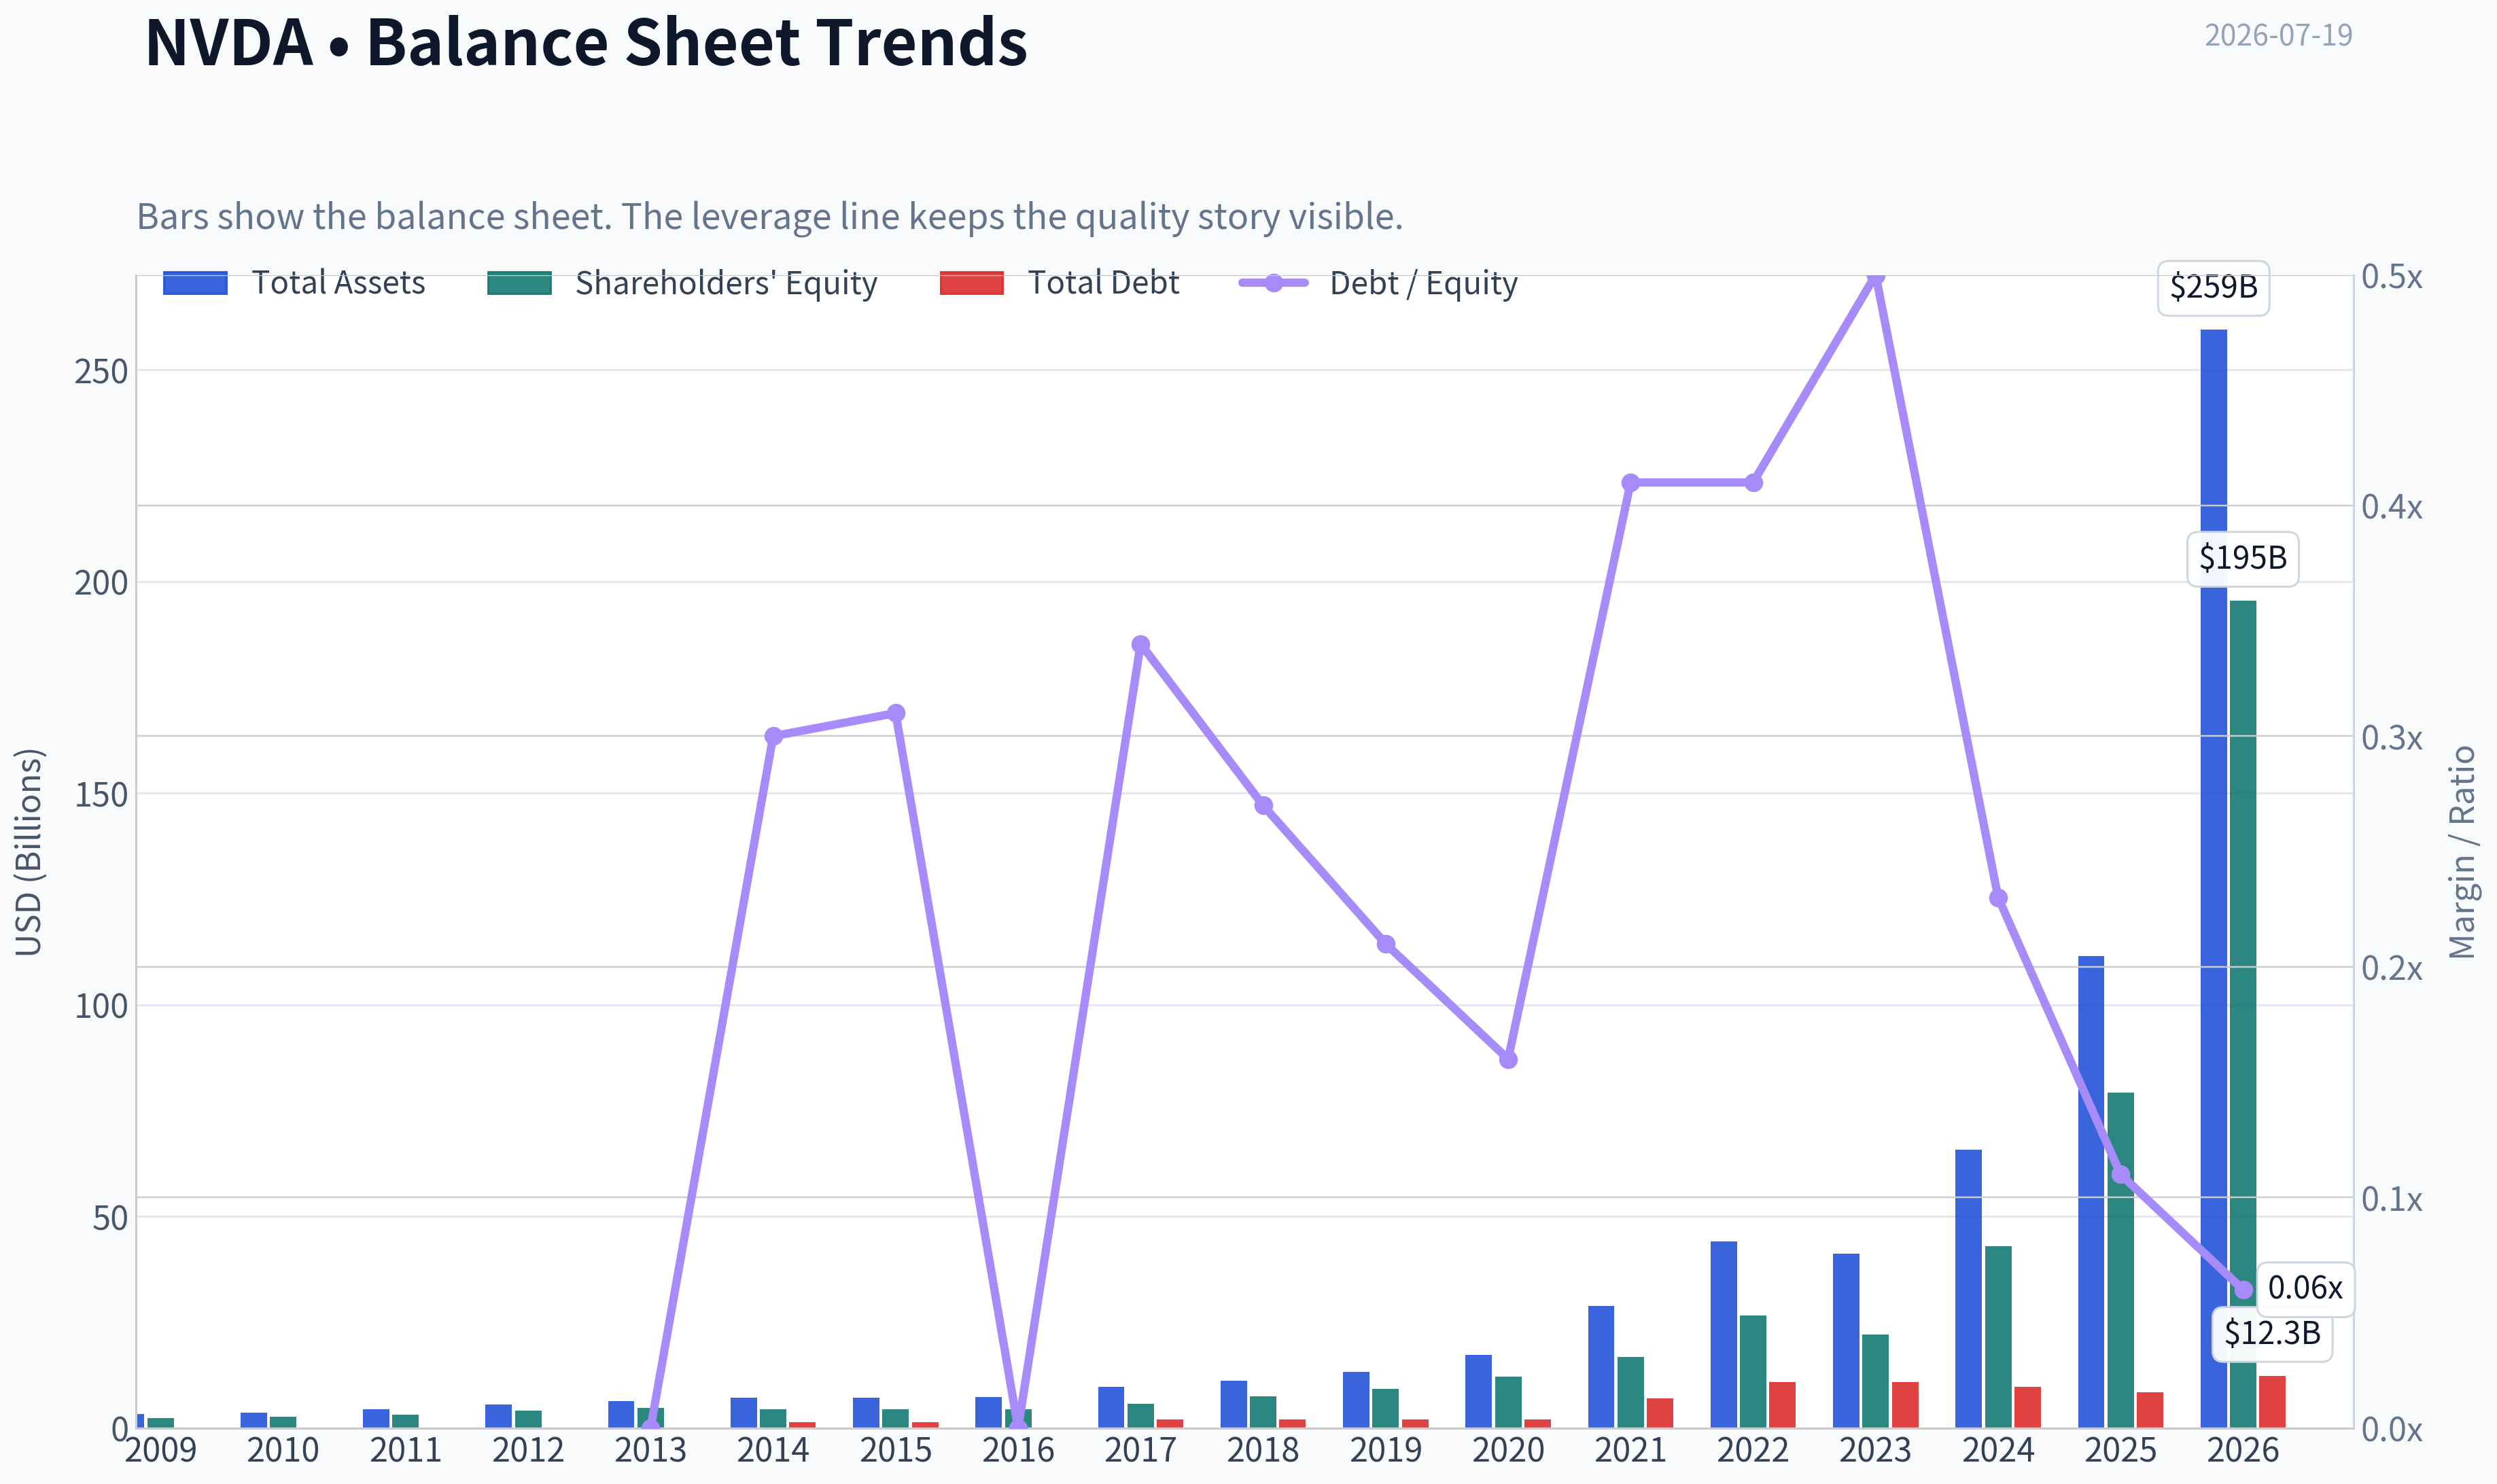
Task: Click the 0.06x ratio label
Action: tap(2305, 1288)
